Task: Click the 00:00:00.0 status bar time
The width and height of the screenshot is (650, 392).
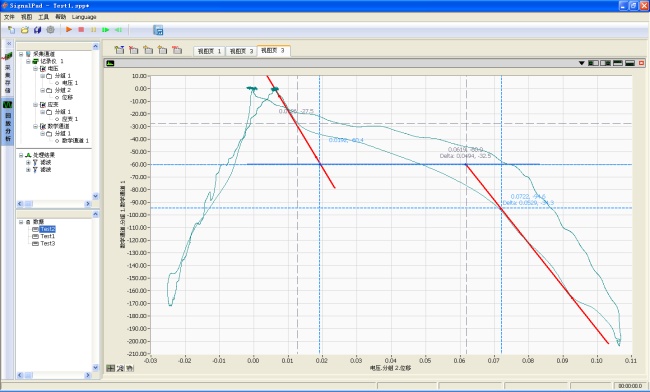Action: point(630,386)
